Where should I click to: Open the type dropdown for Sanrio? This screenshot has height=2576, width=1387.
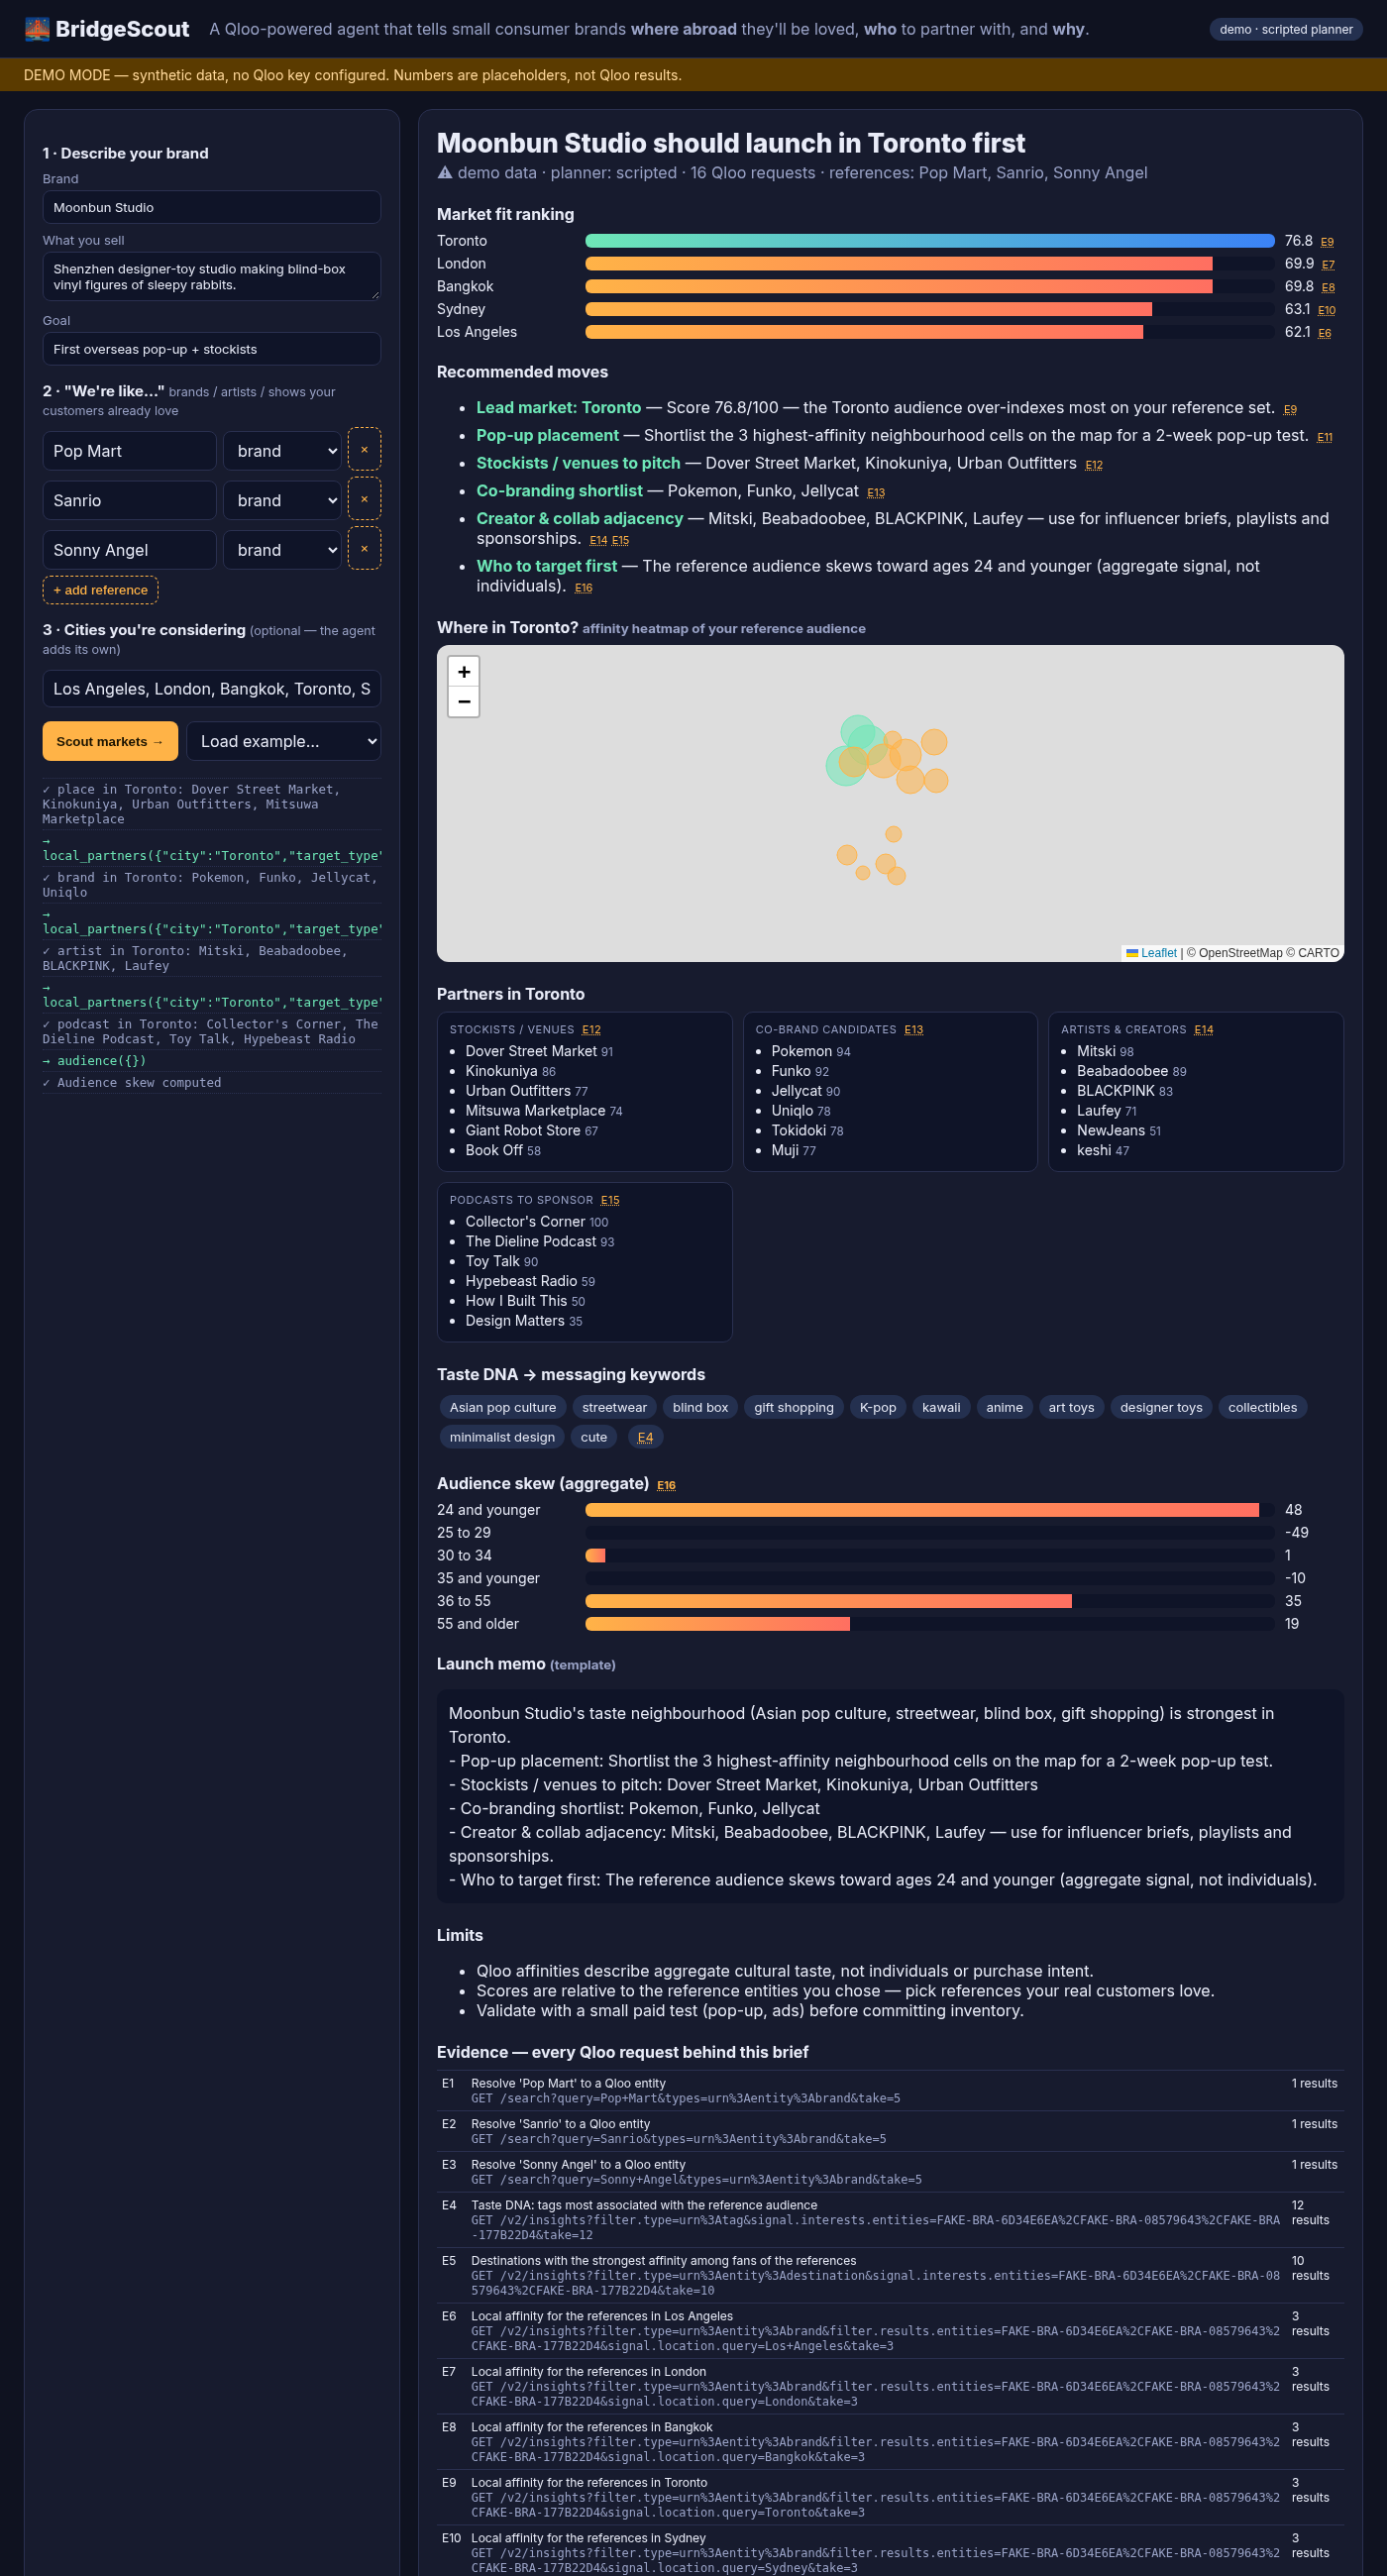(282, 500)
